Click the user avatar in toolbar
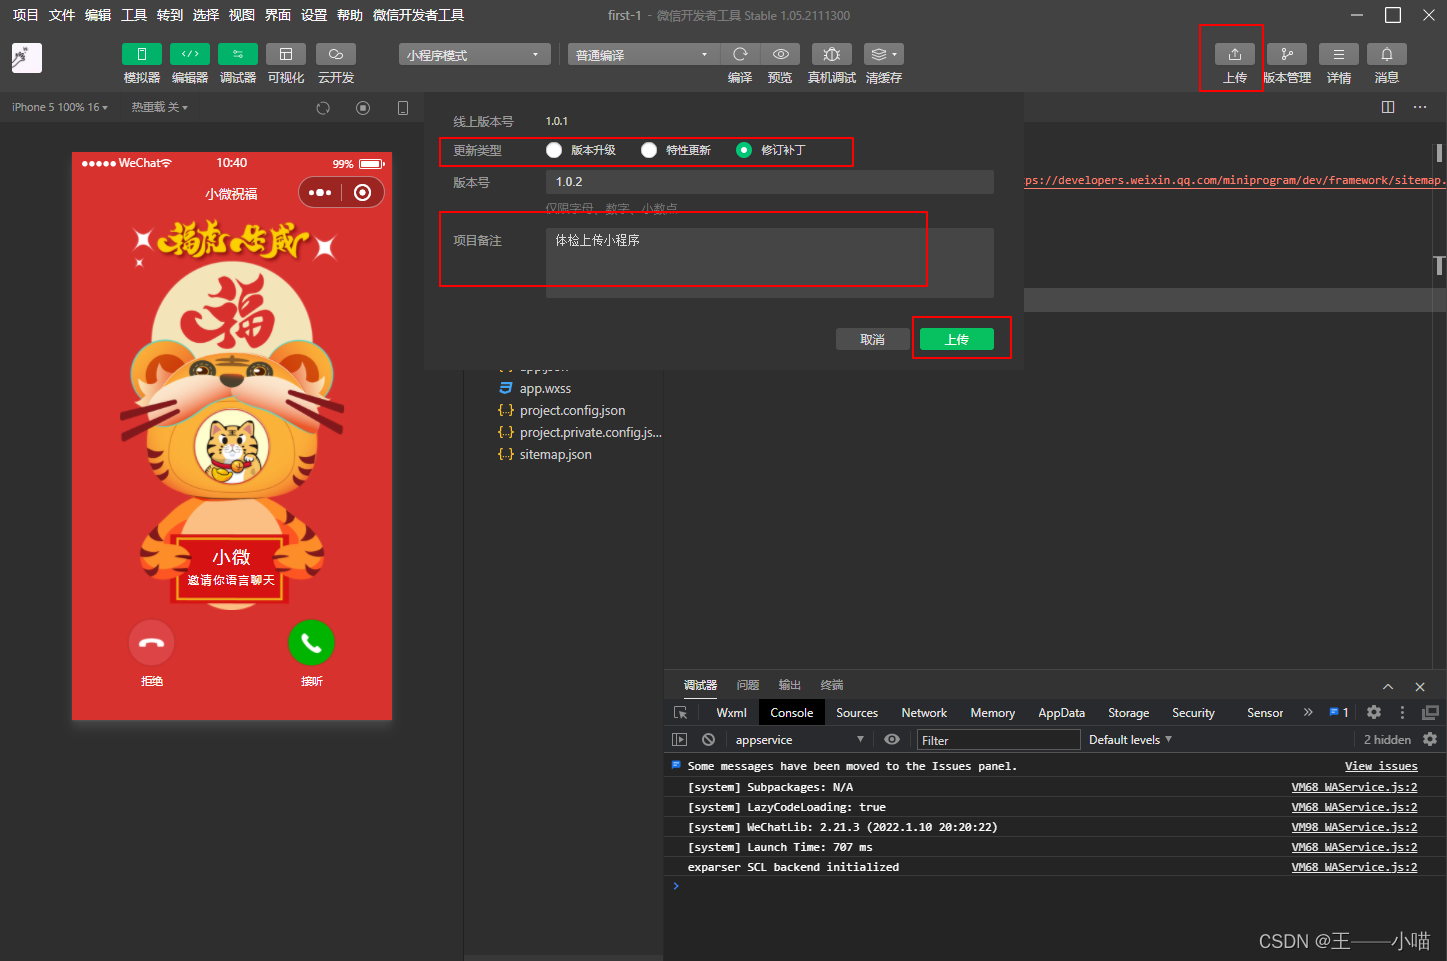Viewport: 1447px width, 961px height. click(27, 58)
